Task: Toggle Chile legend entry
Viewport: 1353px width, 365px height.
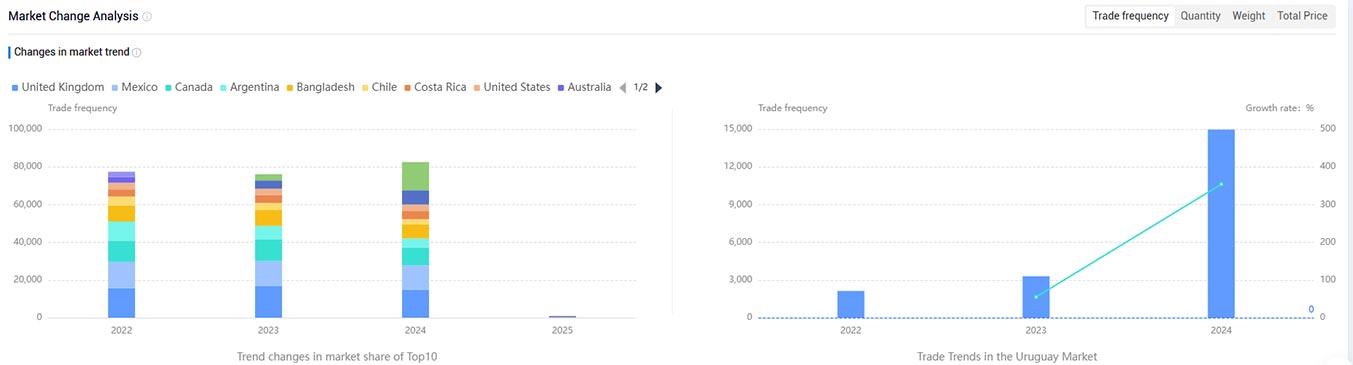Action: click(x=378, y=87)
